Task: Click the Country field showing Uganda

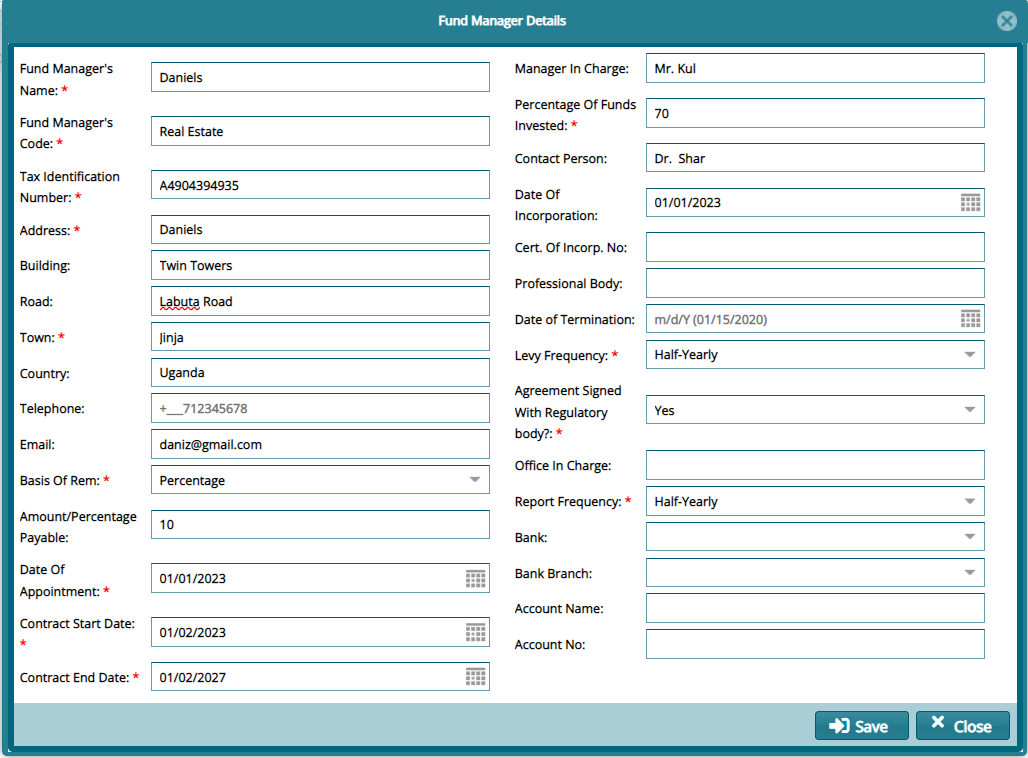Action: [320, 372]
